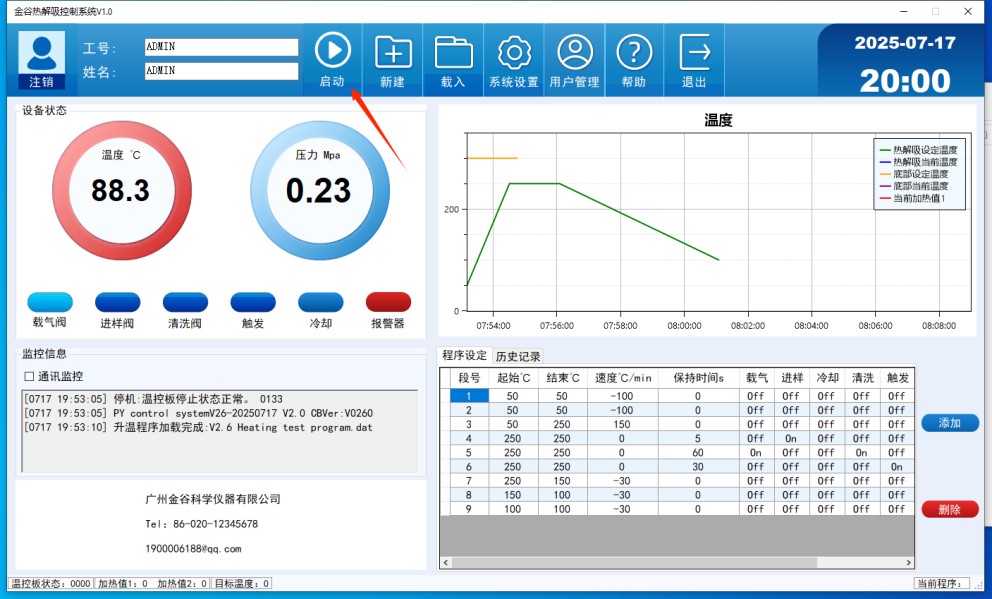992x599 pixels.
Task: Click 触发 On cell in row 6
Action: (x=897, y=467)
